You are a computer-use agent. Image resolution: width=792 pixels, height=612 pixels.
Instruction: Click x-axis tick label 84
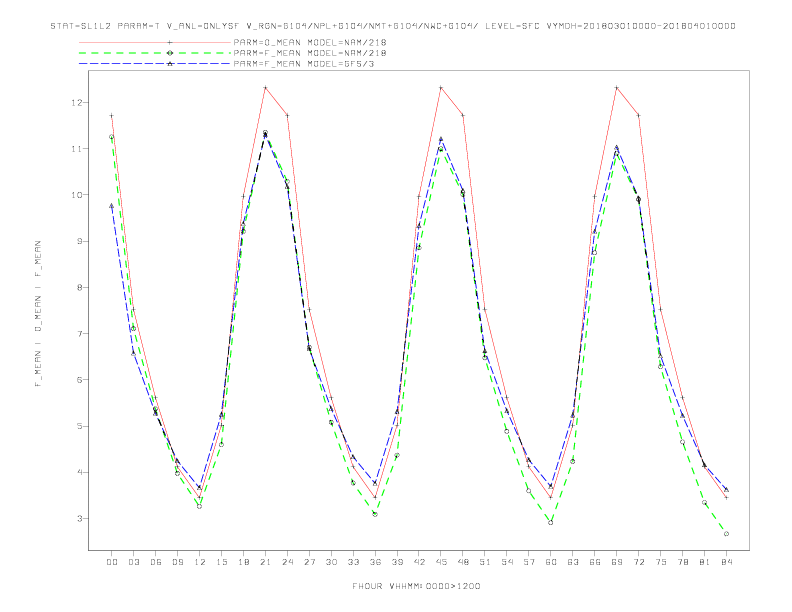(x=726, y=562)
